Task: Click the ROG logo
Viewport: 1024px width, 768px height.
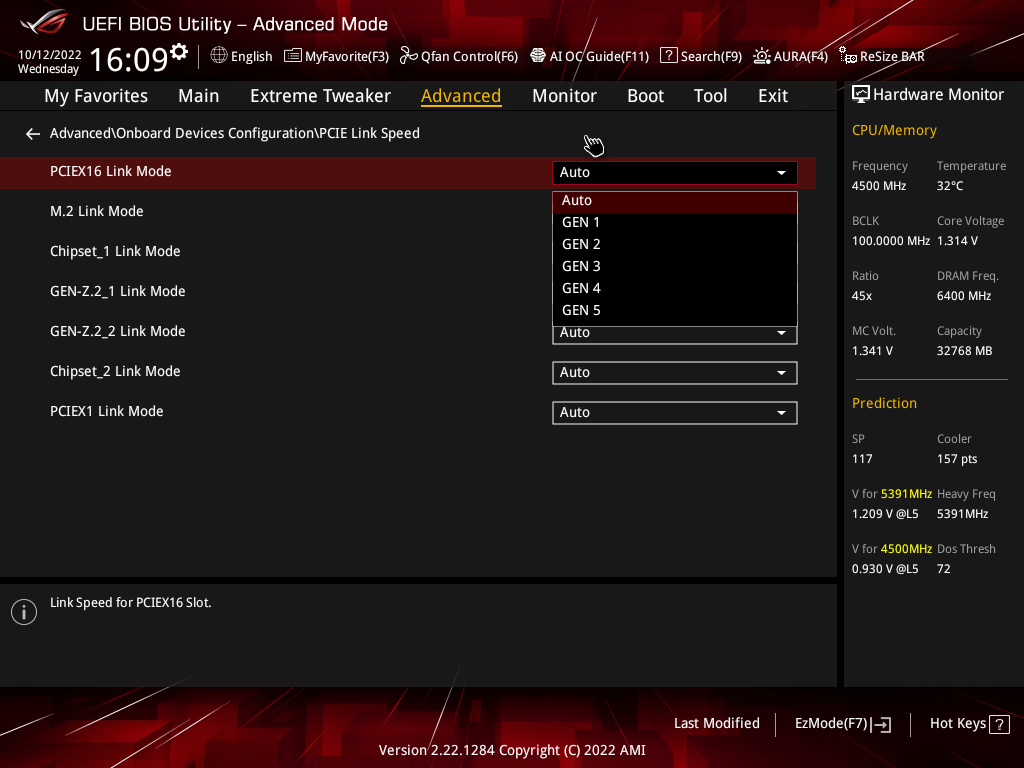Action: coord(44,23)
